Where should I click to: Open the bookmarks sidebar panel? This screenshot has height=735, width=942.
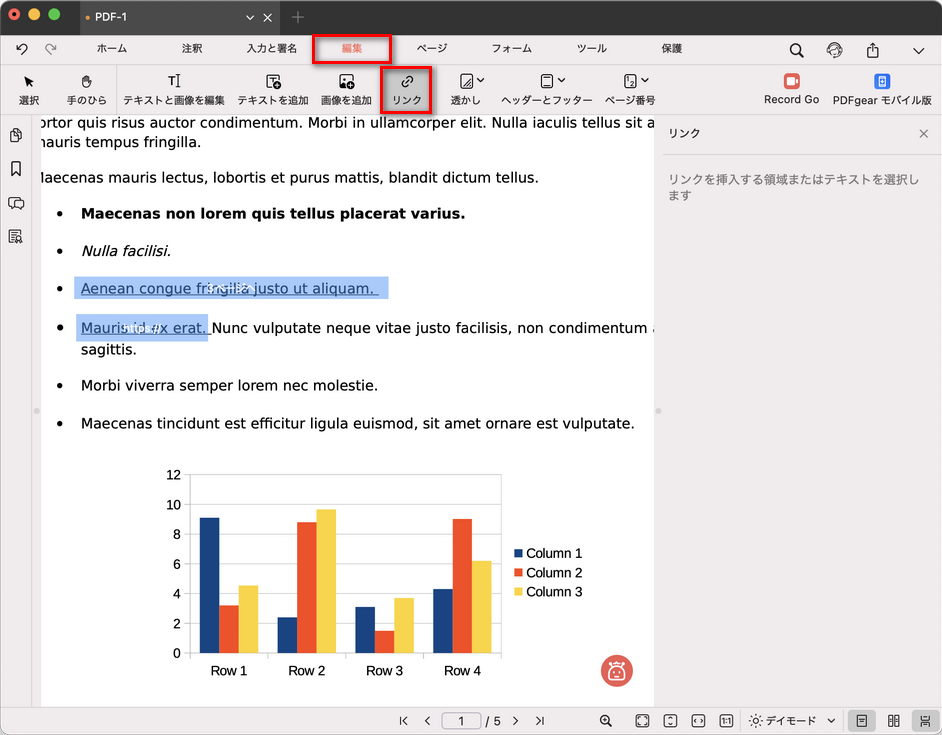tap(16, 169)
